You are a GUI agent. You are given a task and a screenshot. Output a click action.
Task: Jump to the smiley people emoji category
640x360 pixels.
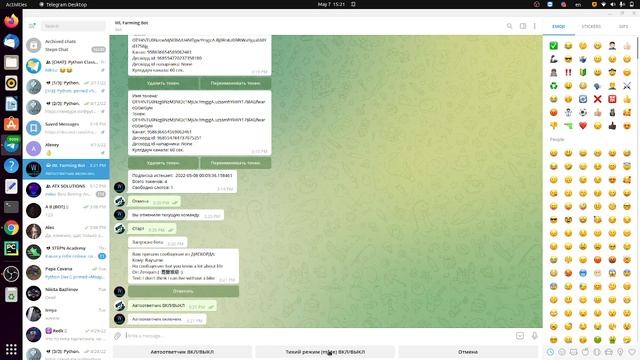pyautogui.click(x=562, y=352)
